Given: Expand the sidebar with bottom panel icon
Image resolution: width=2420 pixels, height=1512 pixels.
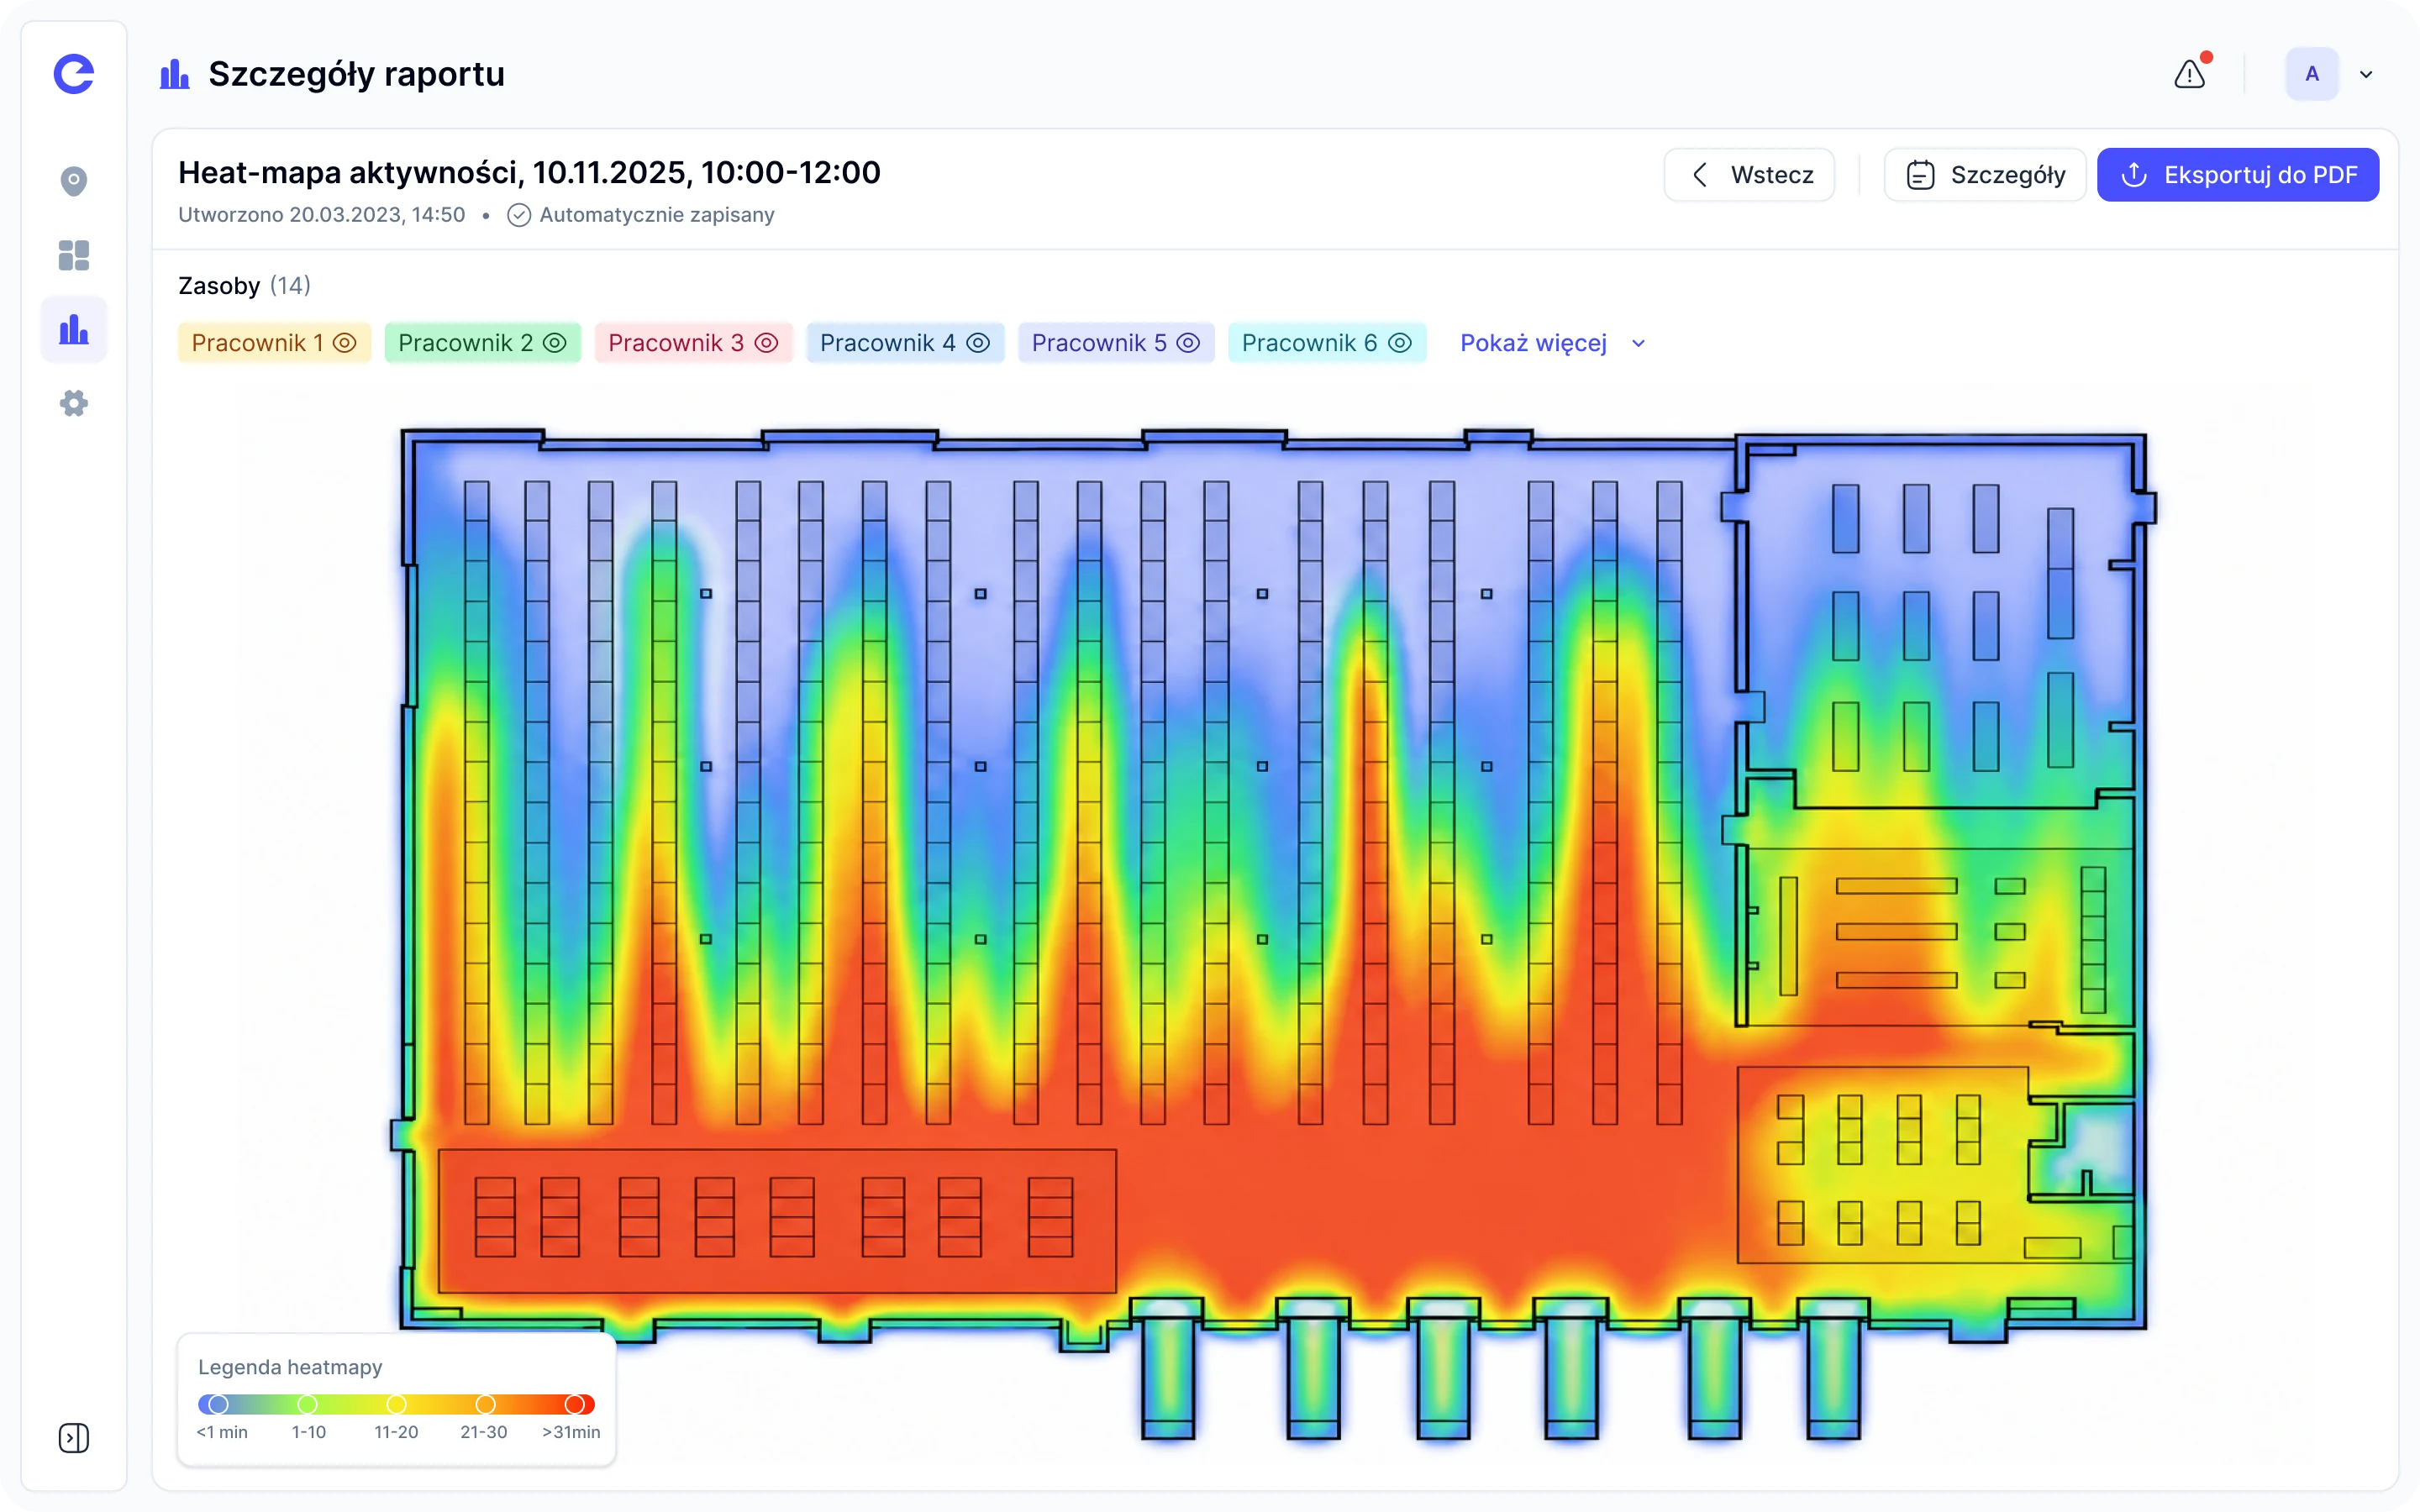Looking at the screenshot, I should point(74,1438).
